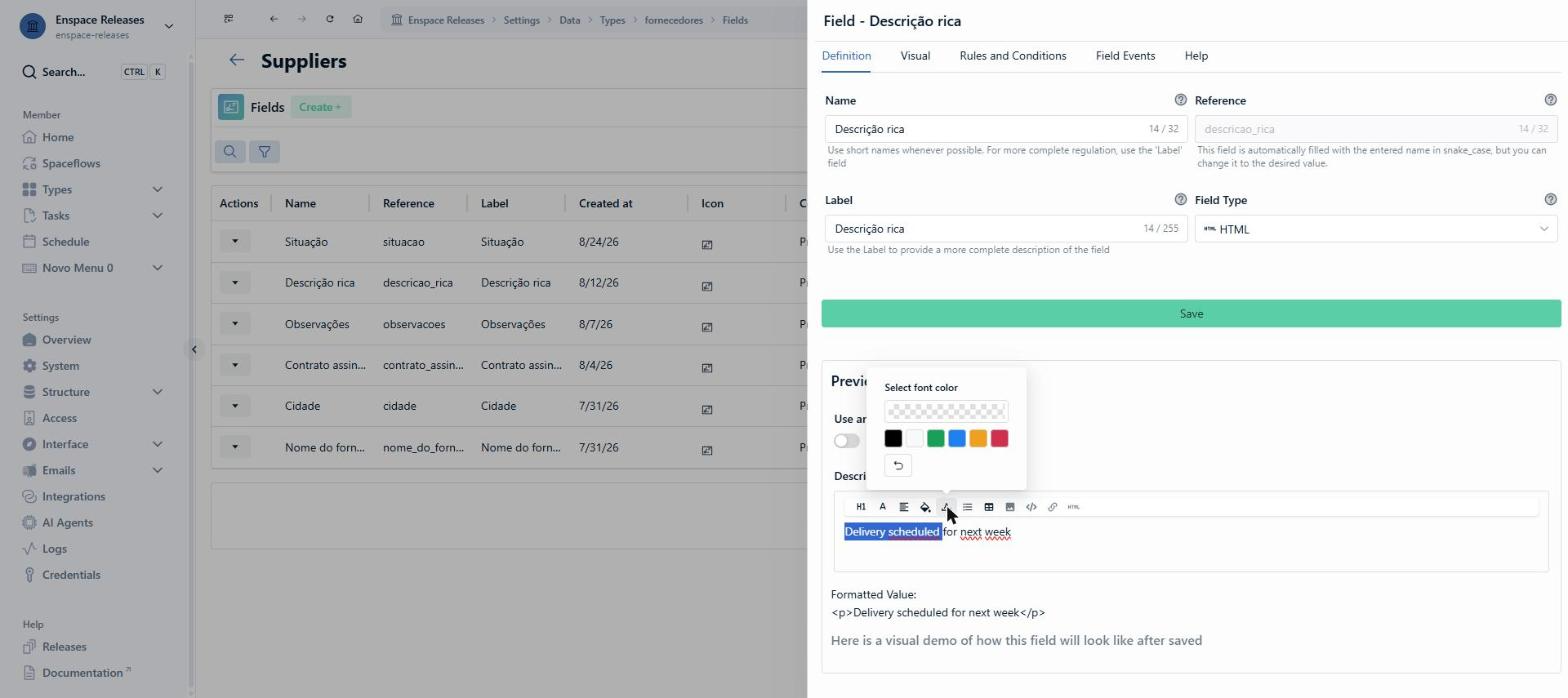Go to home via the top bar house icon
Screen dimensions: 1568x698
(x=358, y=19)
